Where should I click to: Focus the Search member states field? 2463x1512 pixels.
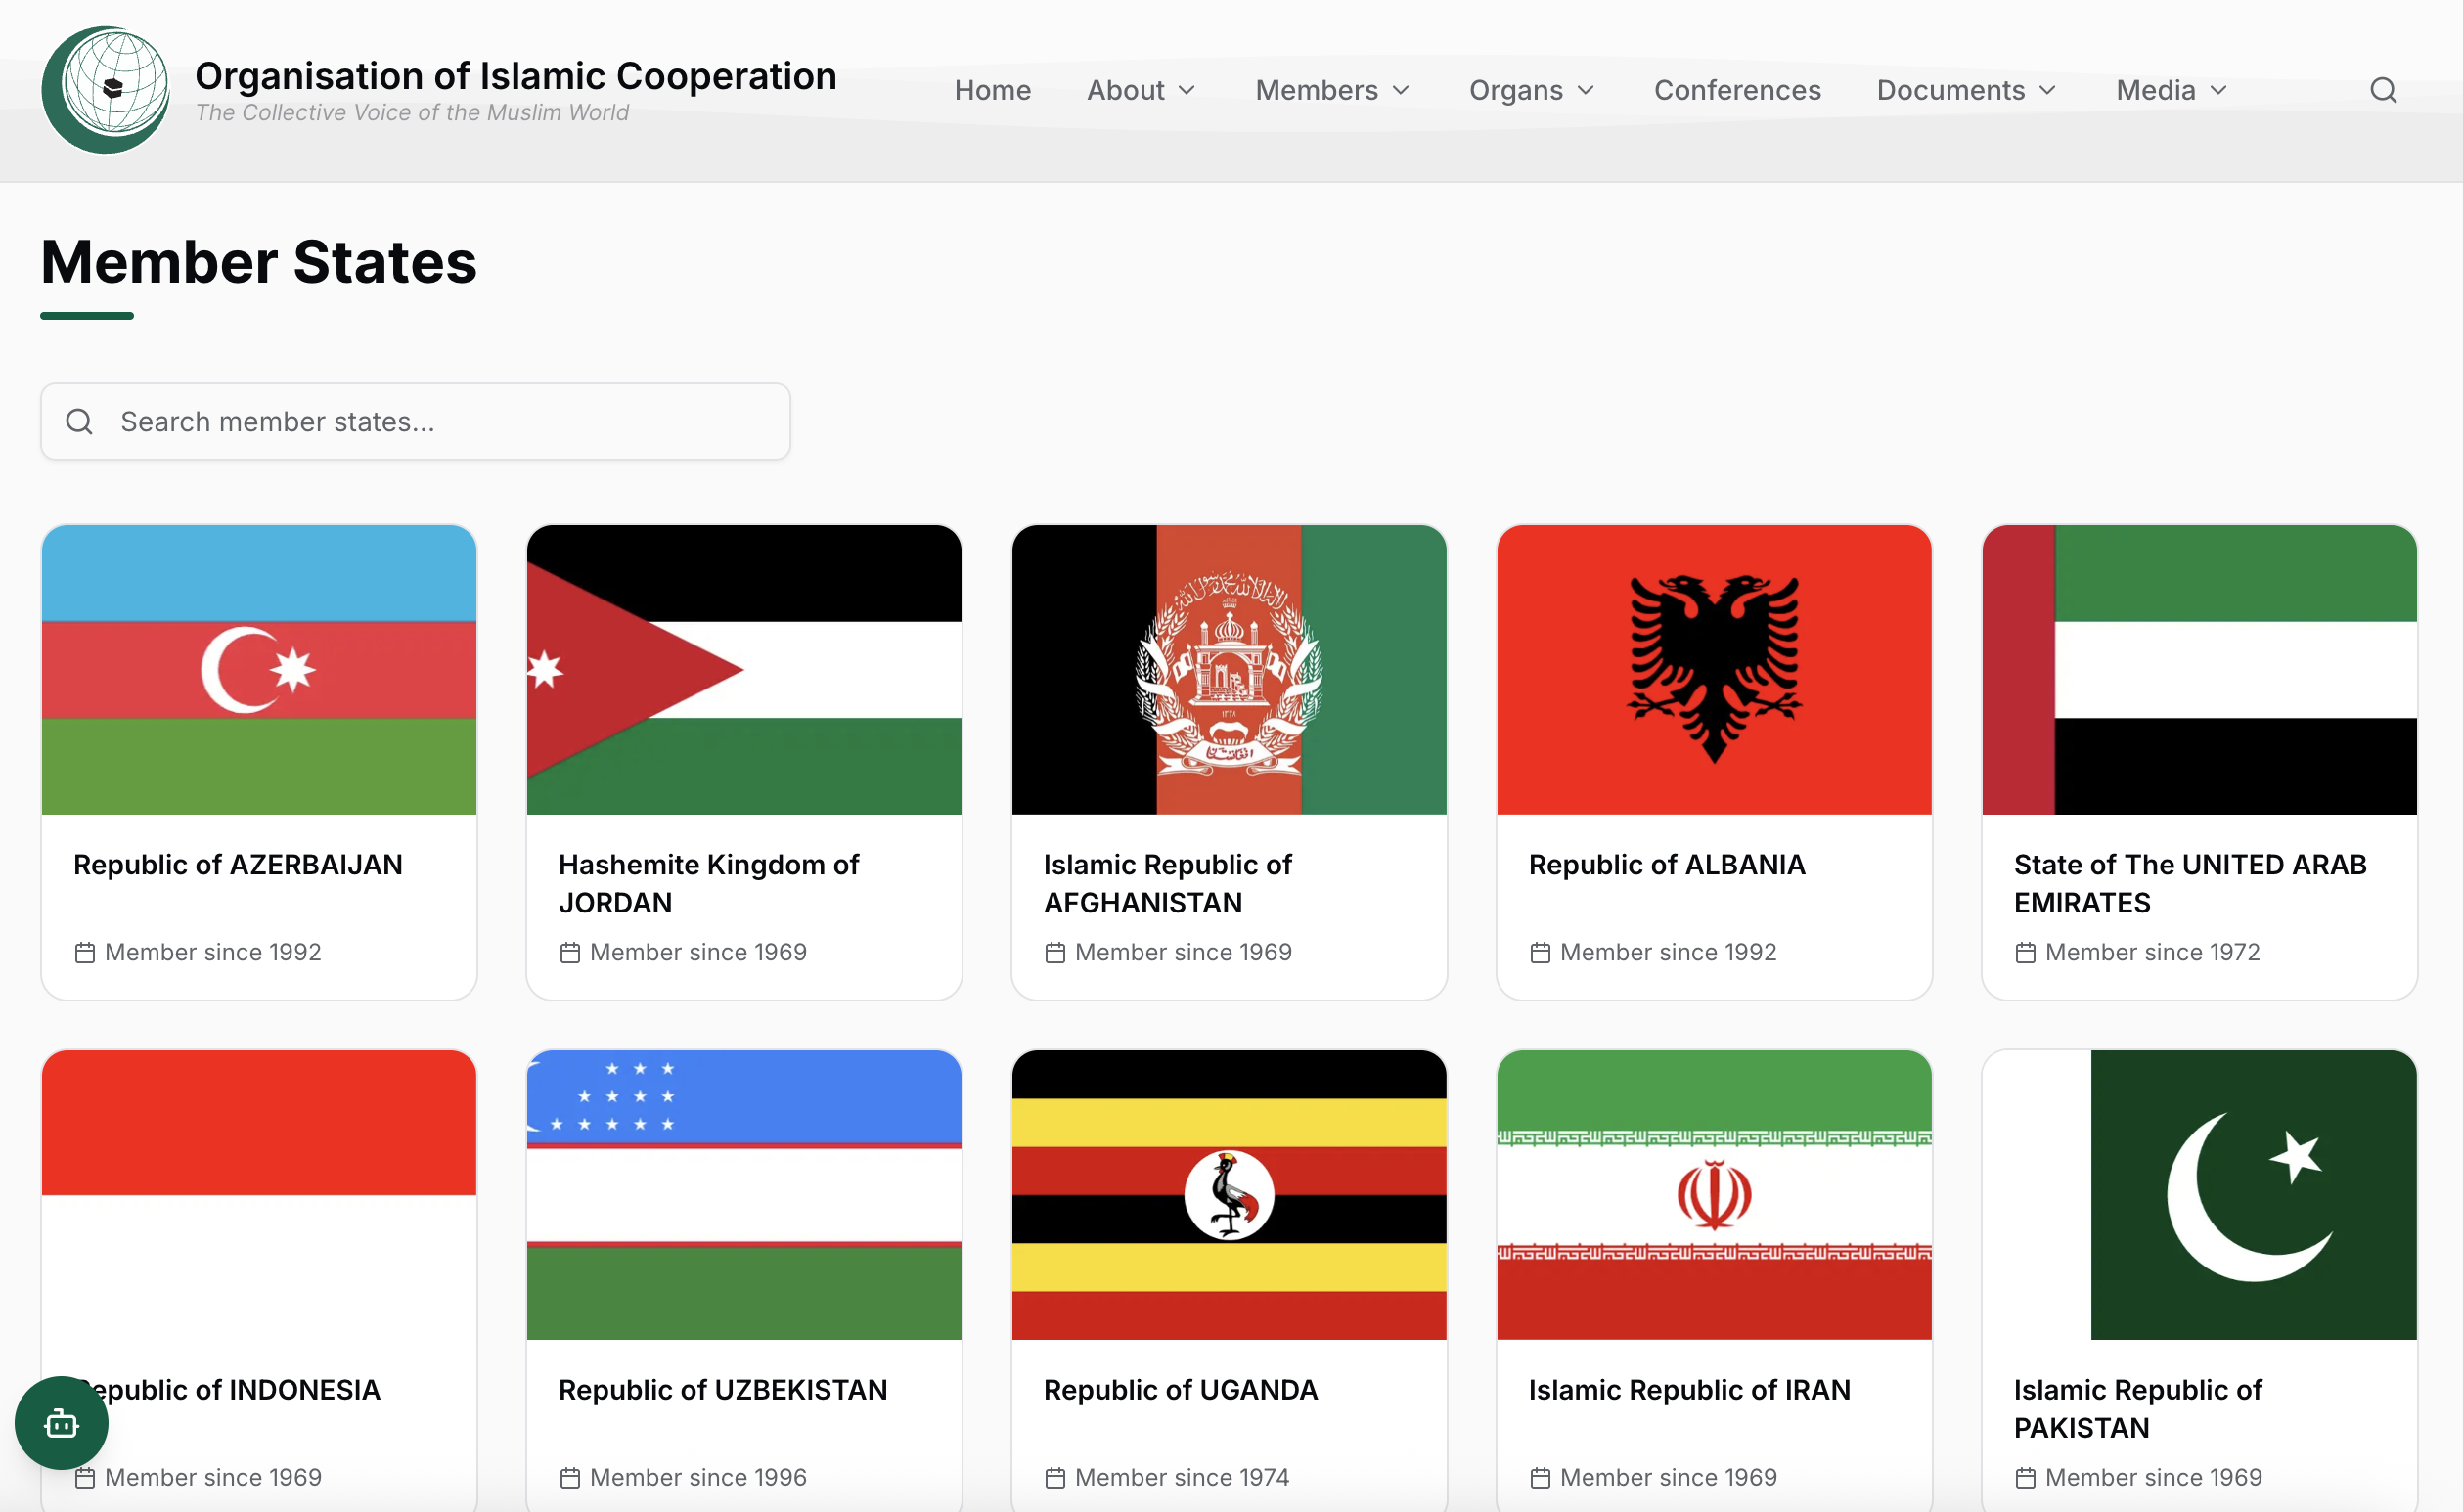[415, 422]
